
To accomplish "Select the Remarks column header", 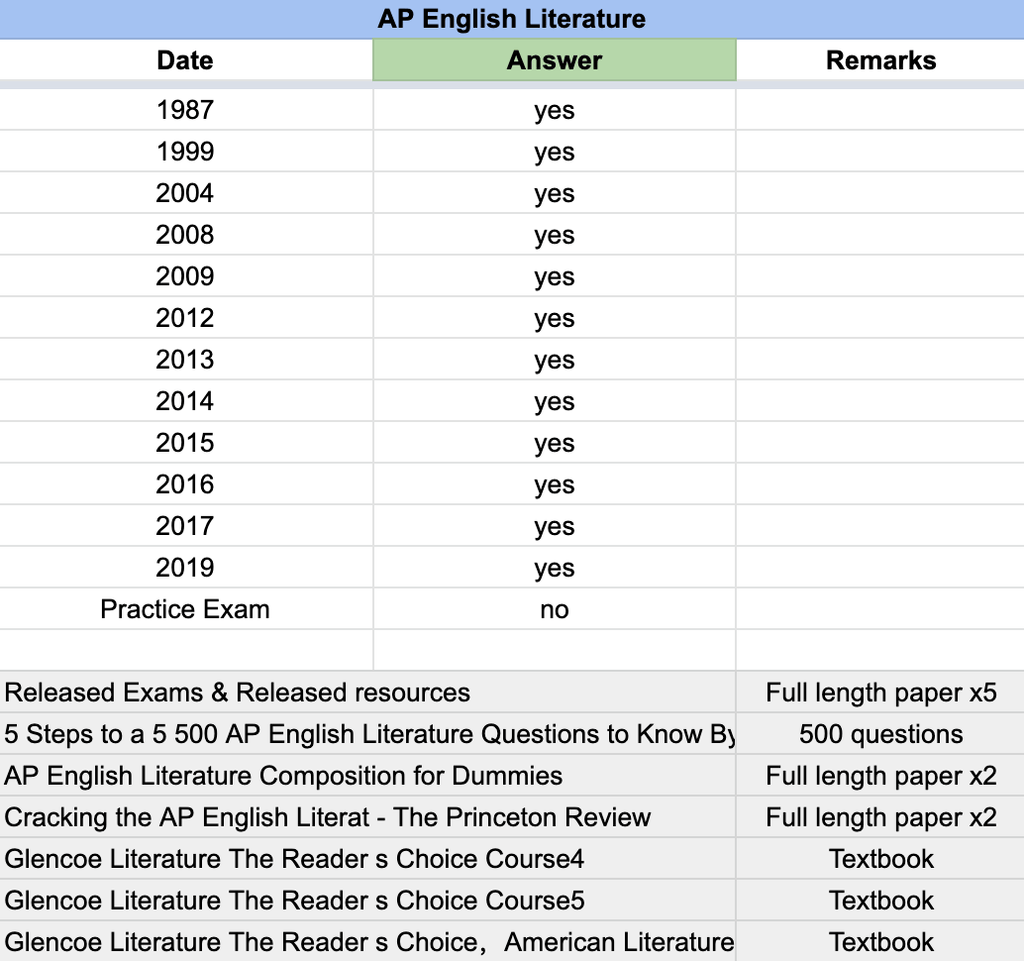I will (x=881, y=60).
